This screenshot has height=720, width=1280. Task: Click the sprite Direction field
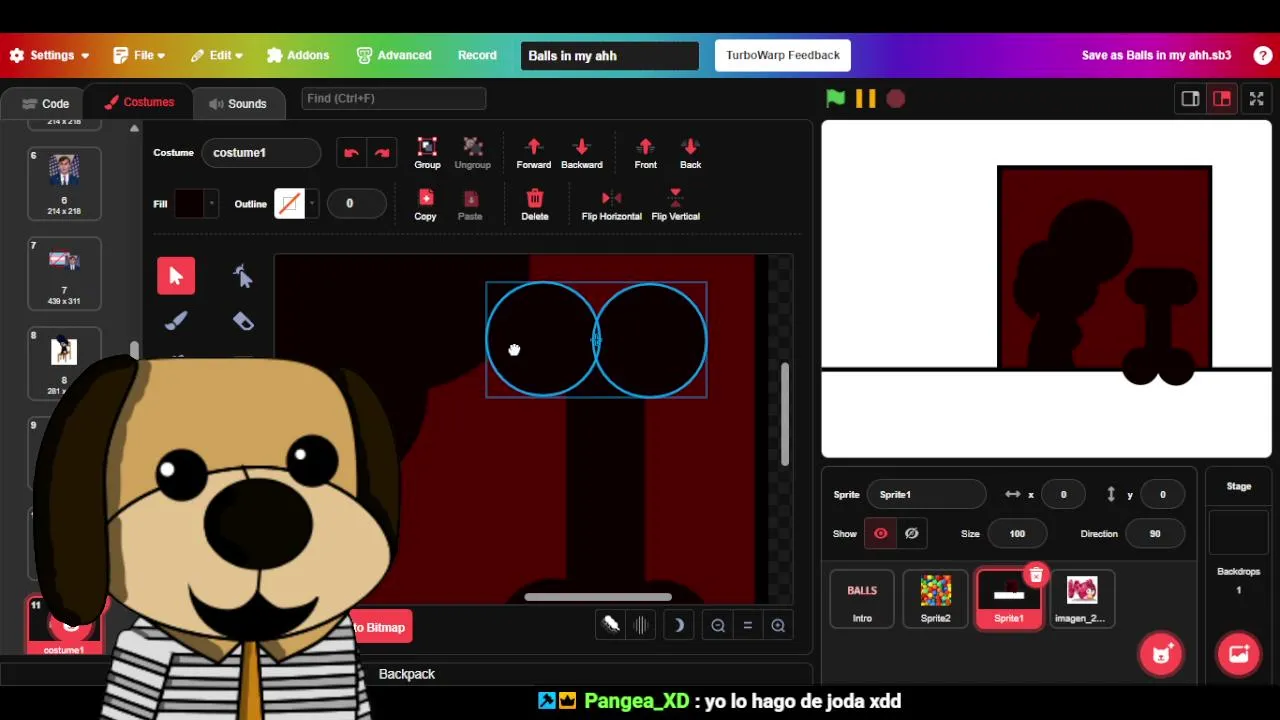[1155, 533]
